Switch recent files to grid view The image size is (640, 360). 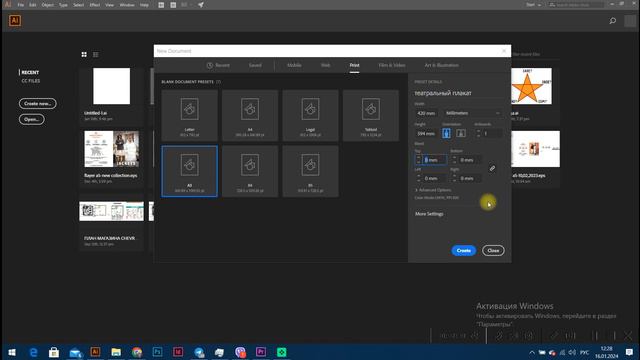click(x=84, y=54)
